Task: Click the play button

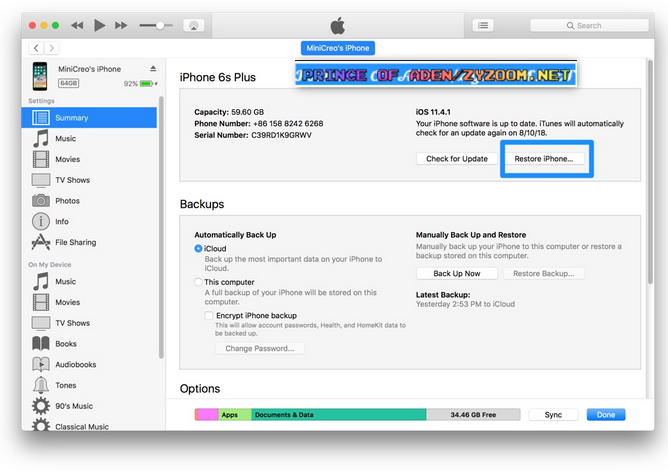Action: click(x=99, y=26)
